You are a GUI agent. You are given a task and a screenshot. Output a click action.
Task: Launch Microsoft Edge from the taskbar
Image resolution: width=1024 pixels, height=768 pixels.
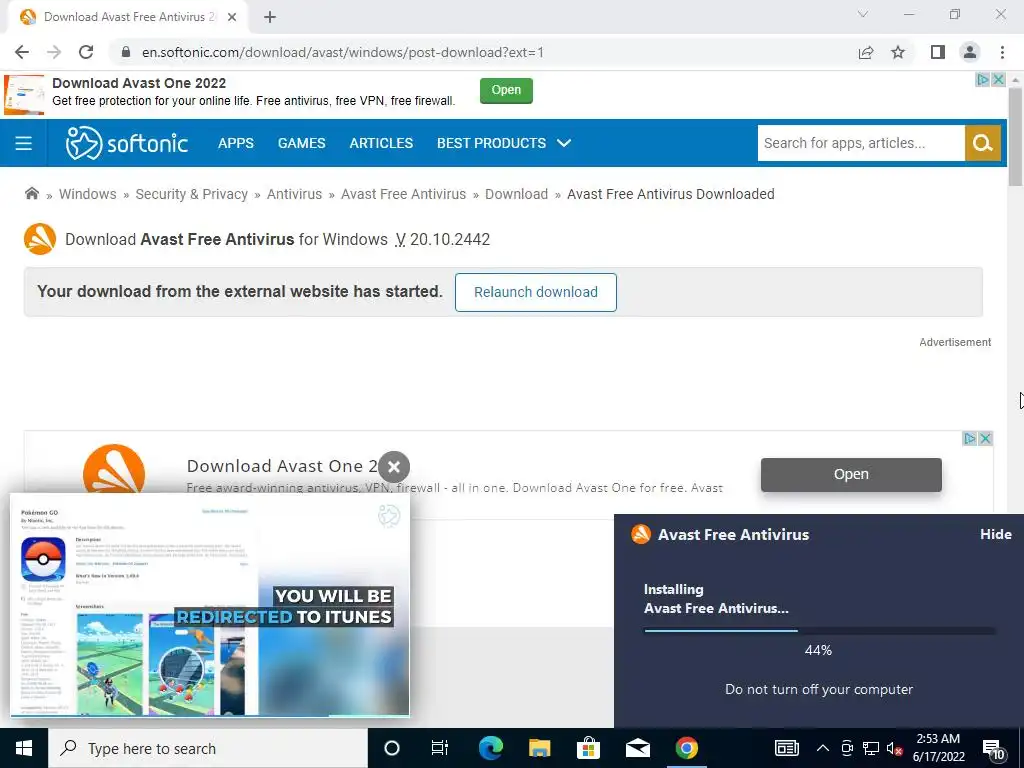[x=490, y=748]
